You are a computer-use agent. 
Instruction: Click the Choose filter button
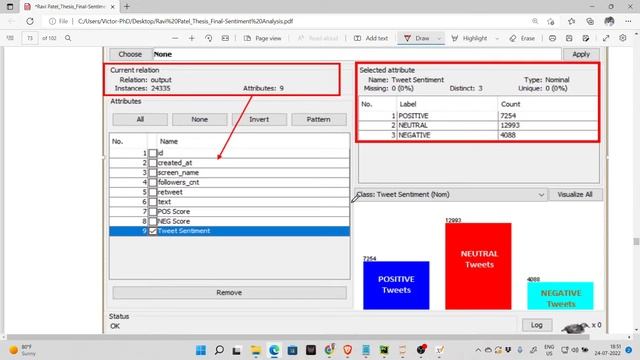(130, 54)
